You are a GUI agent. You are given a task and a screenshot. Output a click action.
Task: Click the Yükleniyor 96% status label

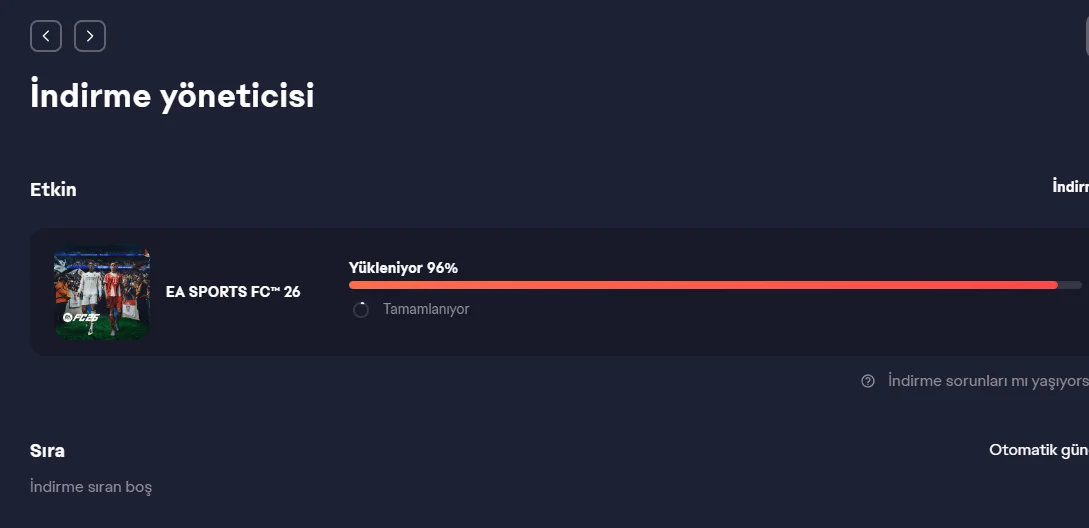click(x=403, y=268)
